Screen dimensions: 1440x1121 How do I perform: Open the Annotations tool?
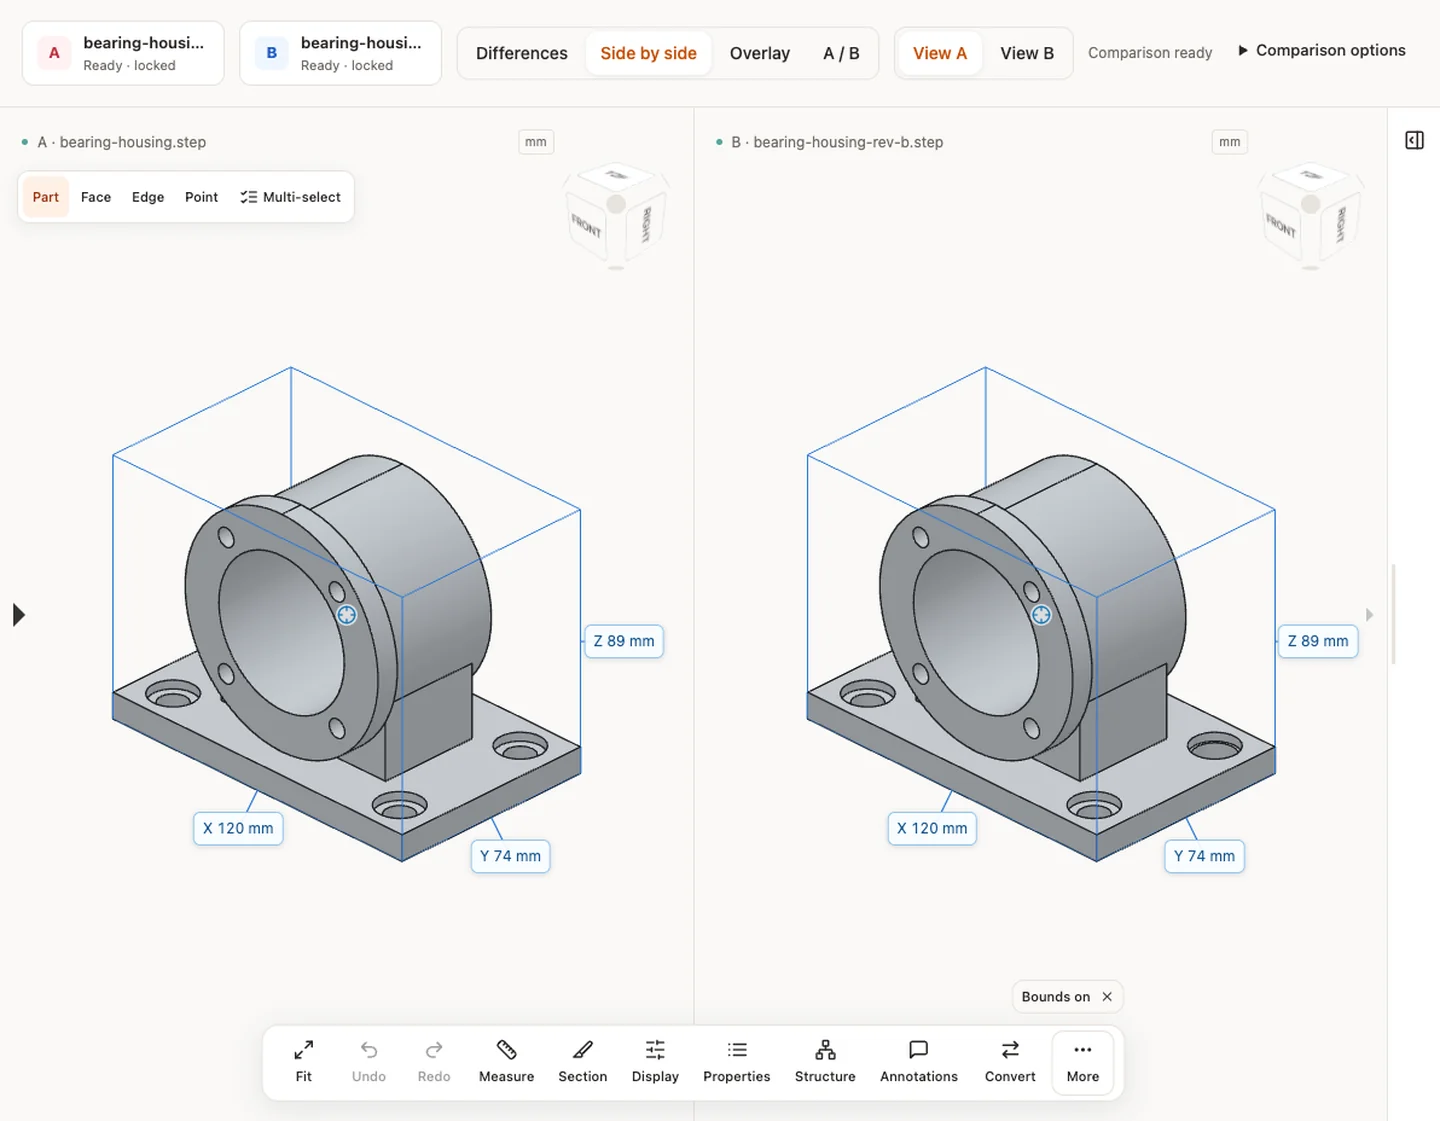(x=919, y=1062)
